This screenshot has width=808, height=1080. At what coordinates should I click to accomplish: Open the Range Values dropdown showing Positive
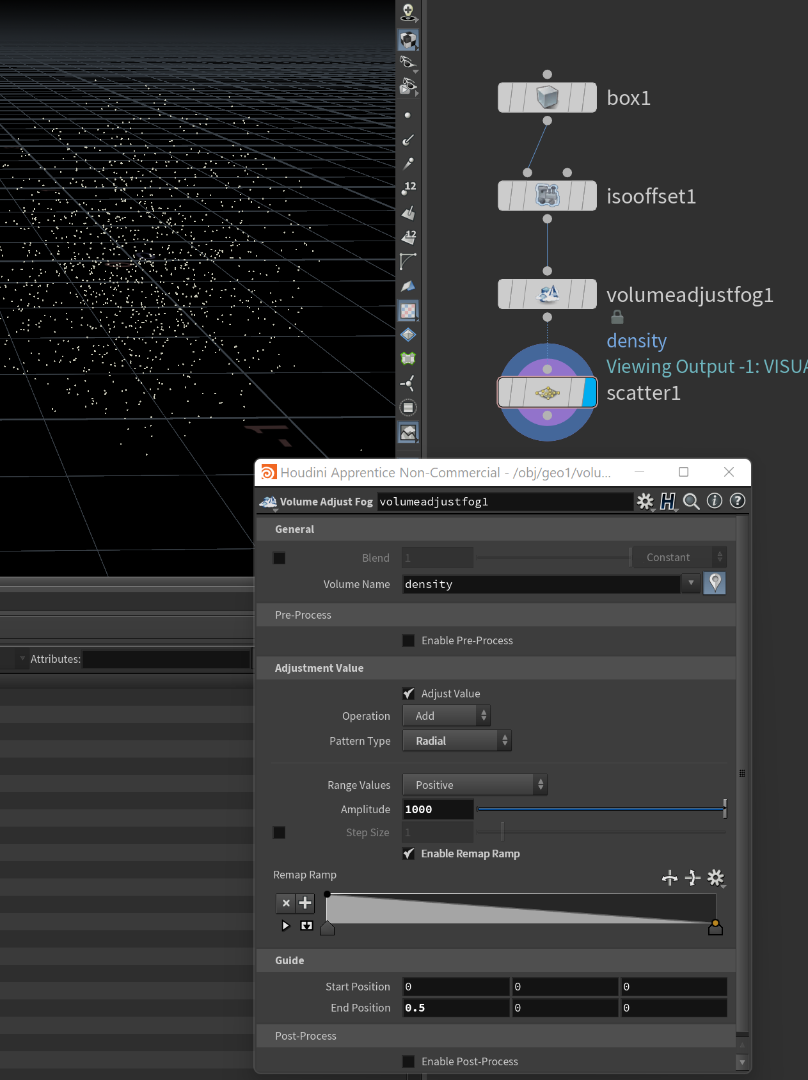(x=474, y=784)
